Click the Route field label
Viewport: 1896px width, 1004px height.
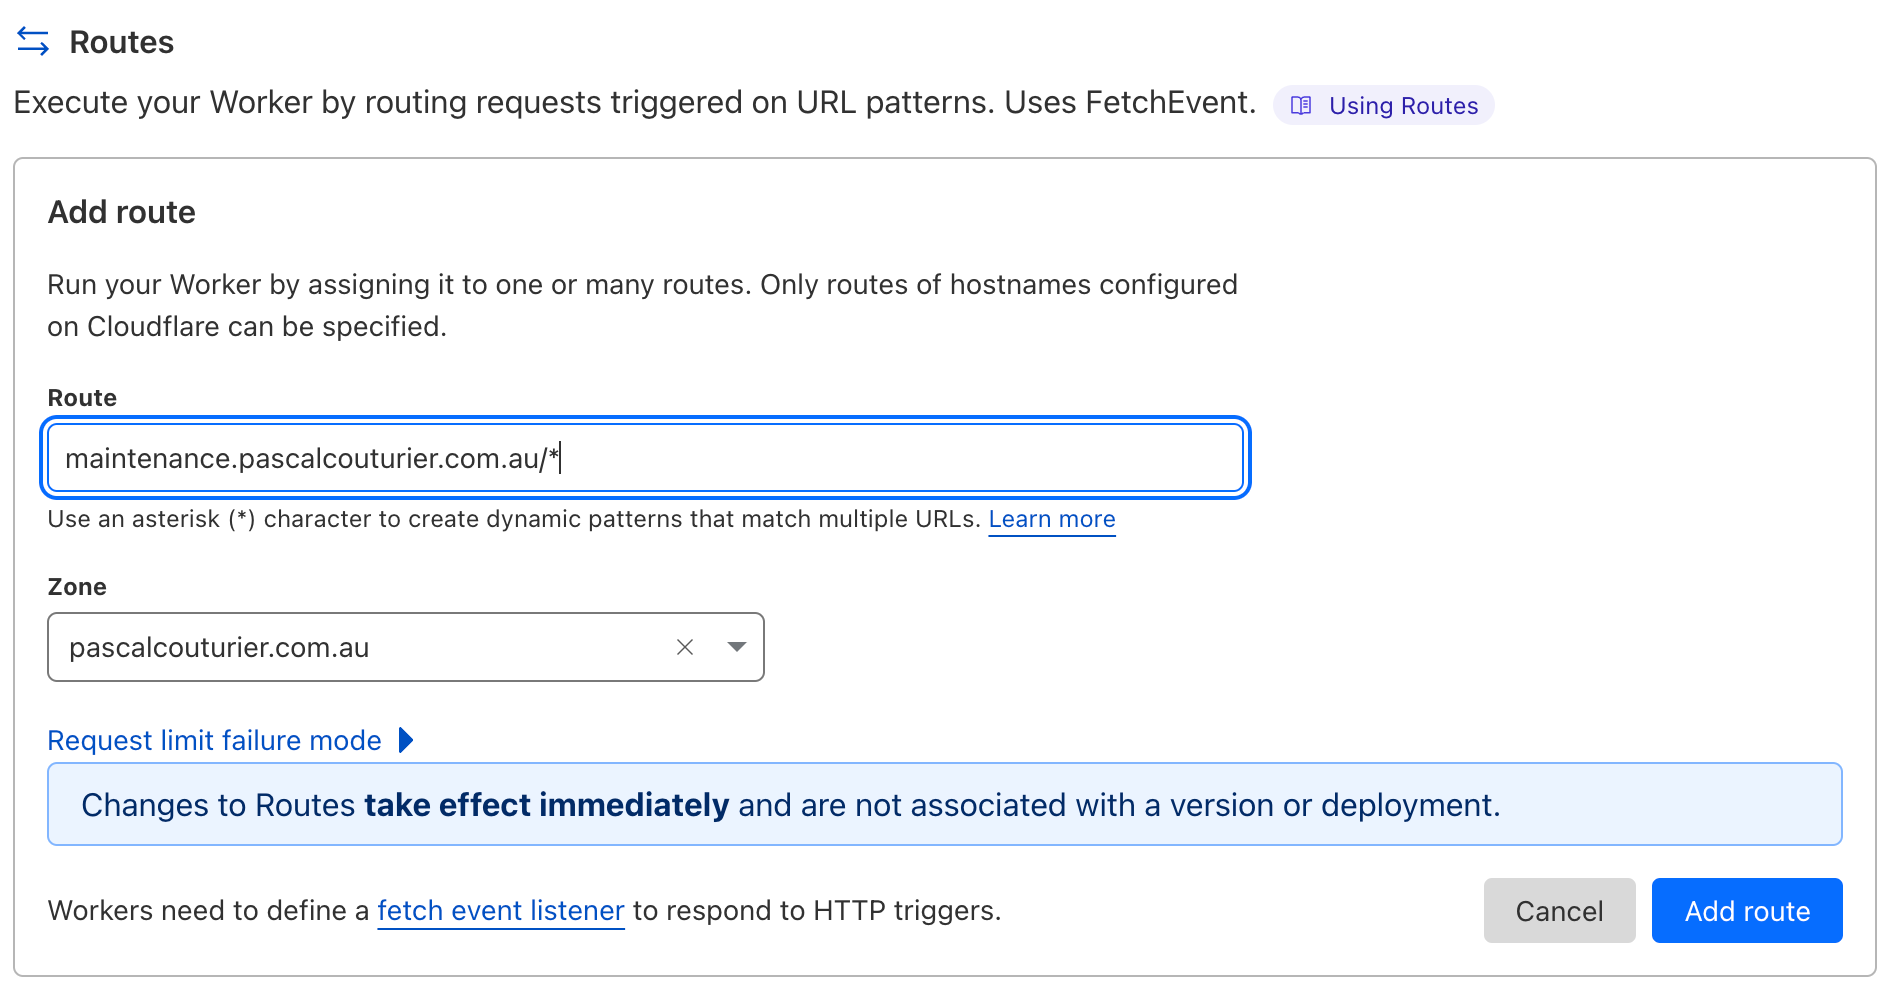(82, 398)
